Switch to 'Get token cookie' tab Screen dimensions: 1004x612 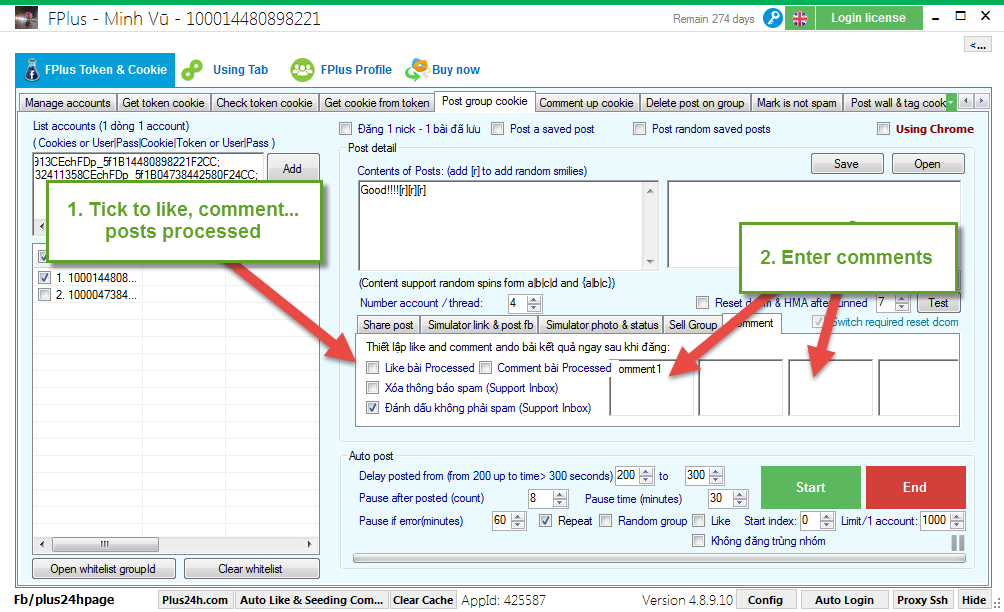coord(163,102)
